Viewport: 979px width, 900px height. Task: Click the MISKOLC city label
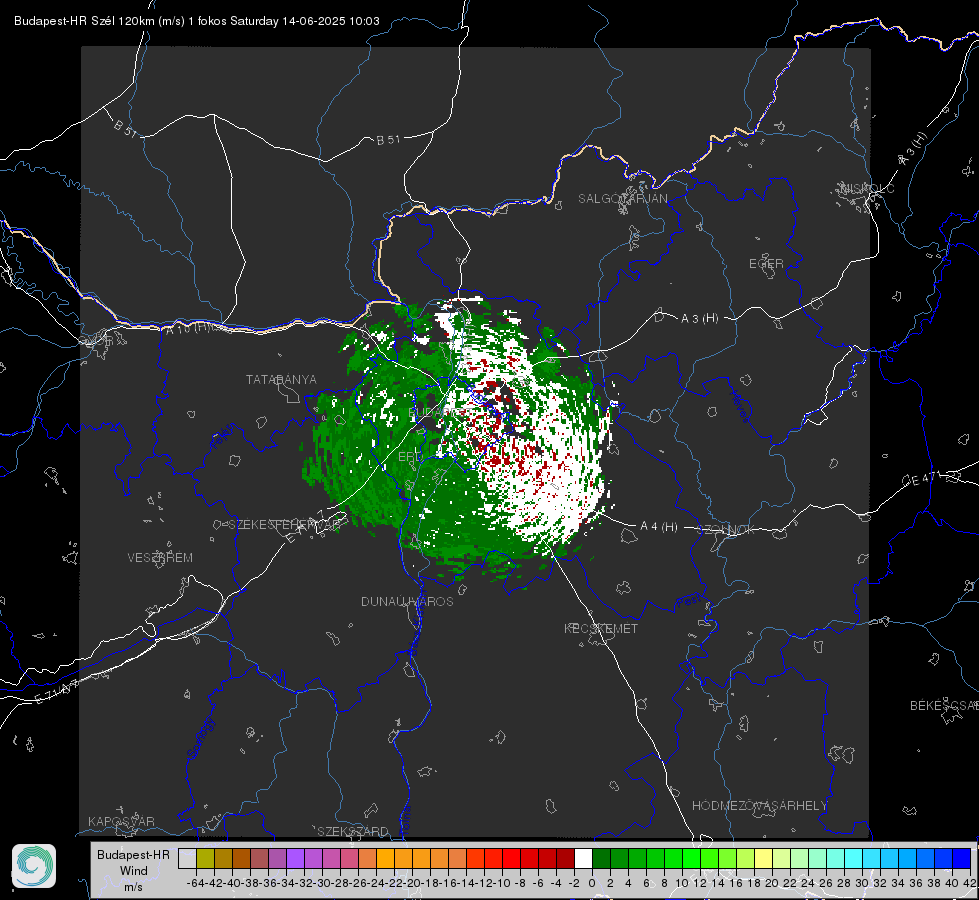867,188
